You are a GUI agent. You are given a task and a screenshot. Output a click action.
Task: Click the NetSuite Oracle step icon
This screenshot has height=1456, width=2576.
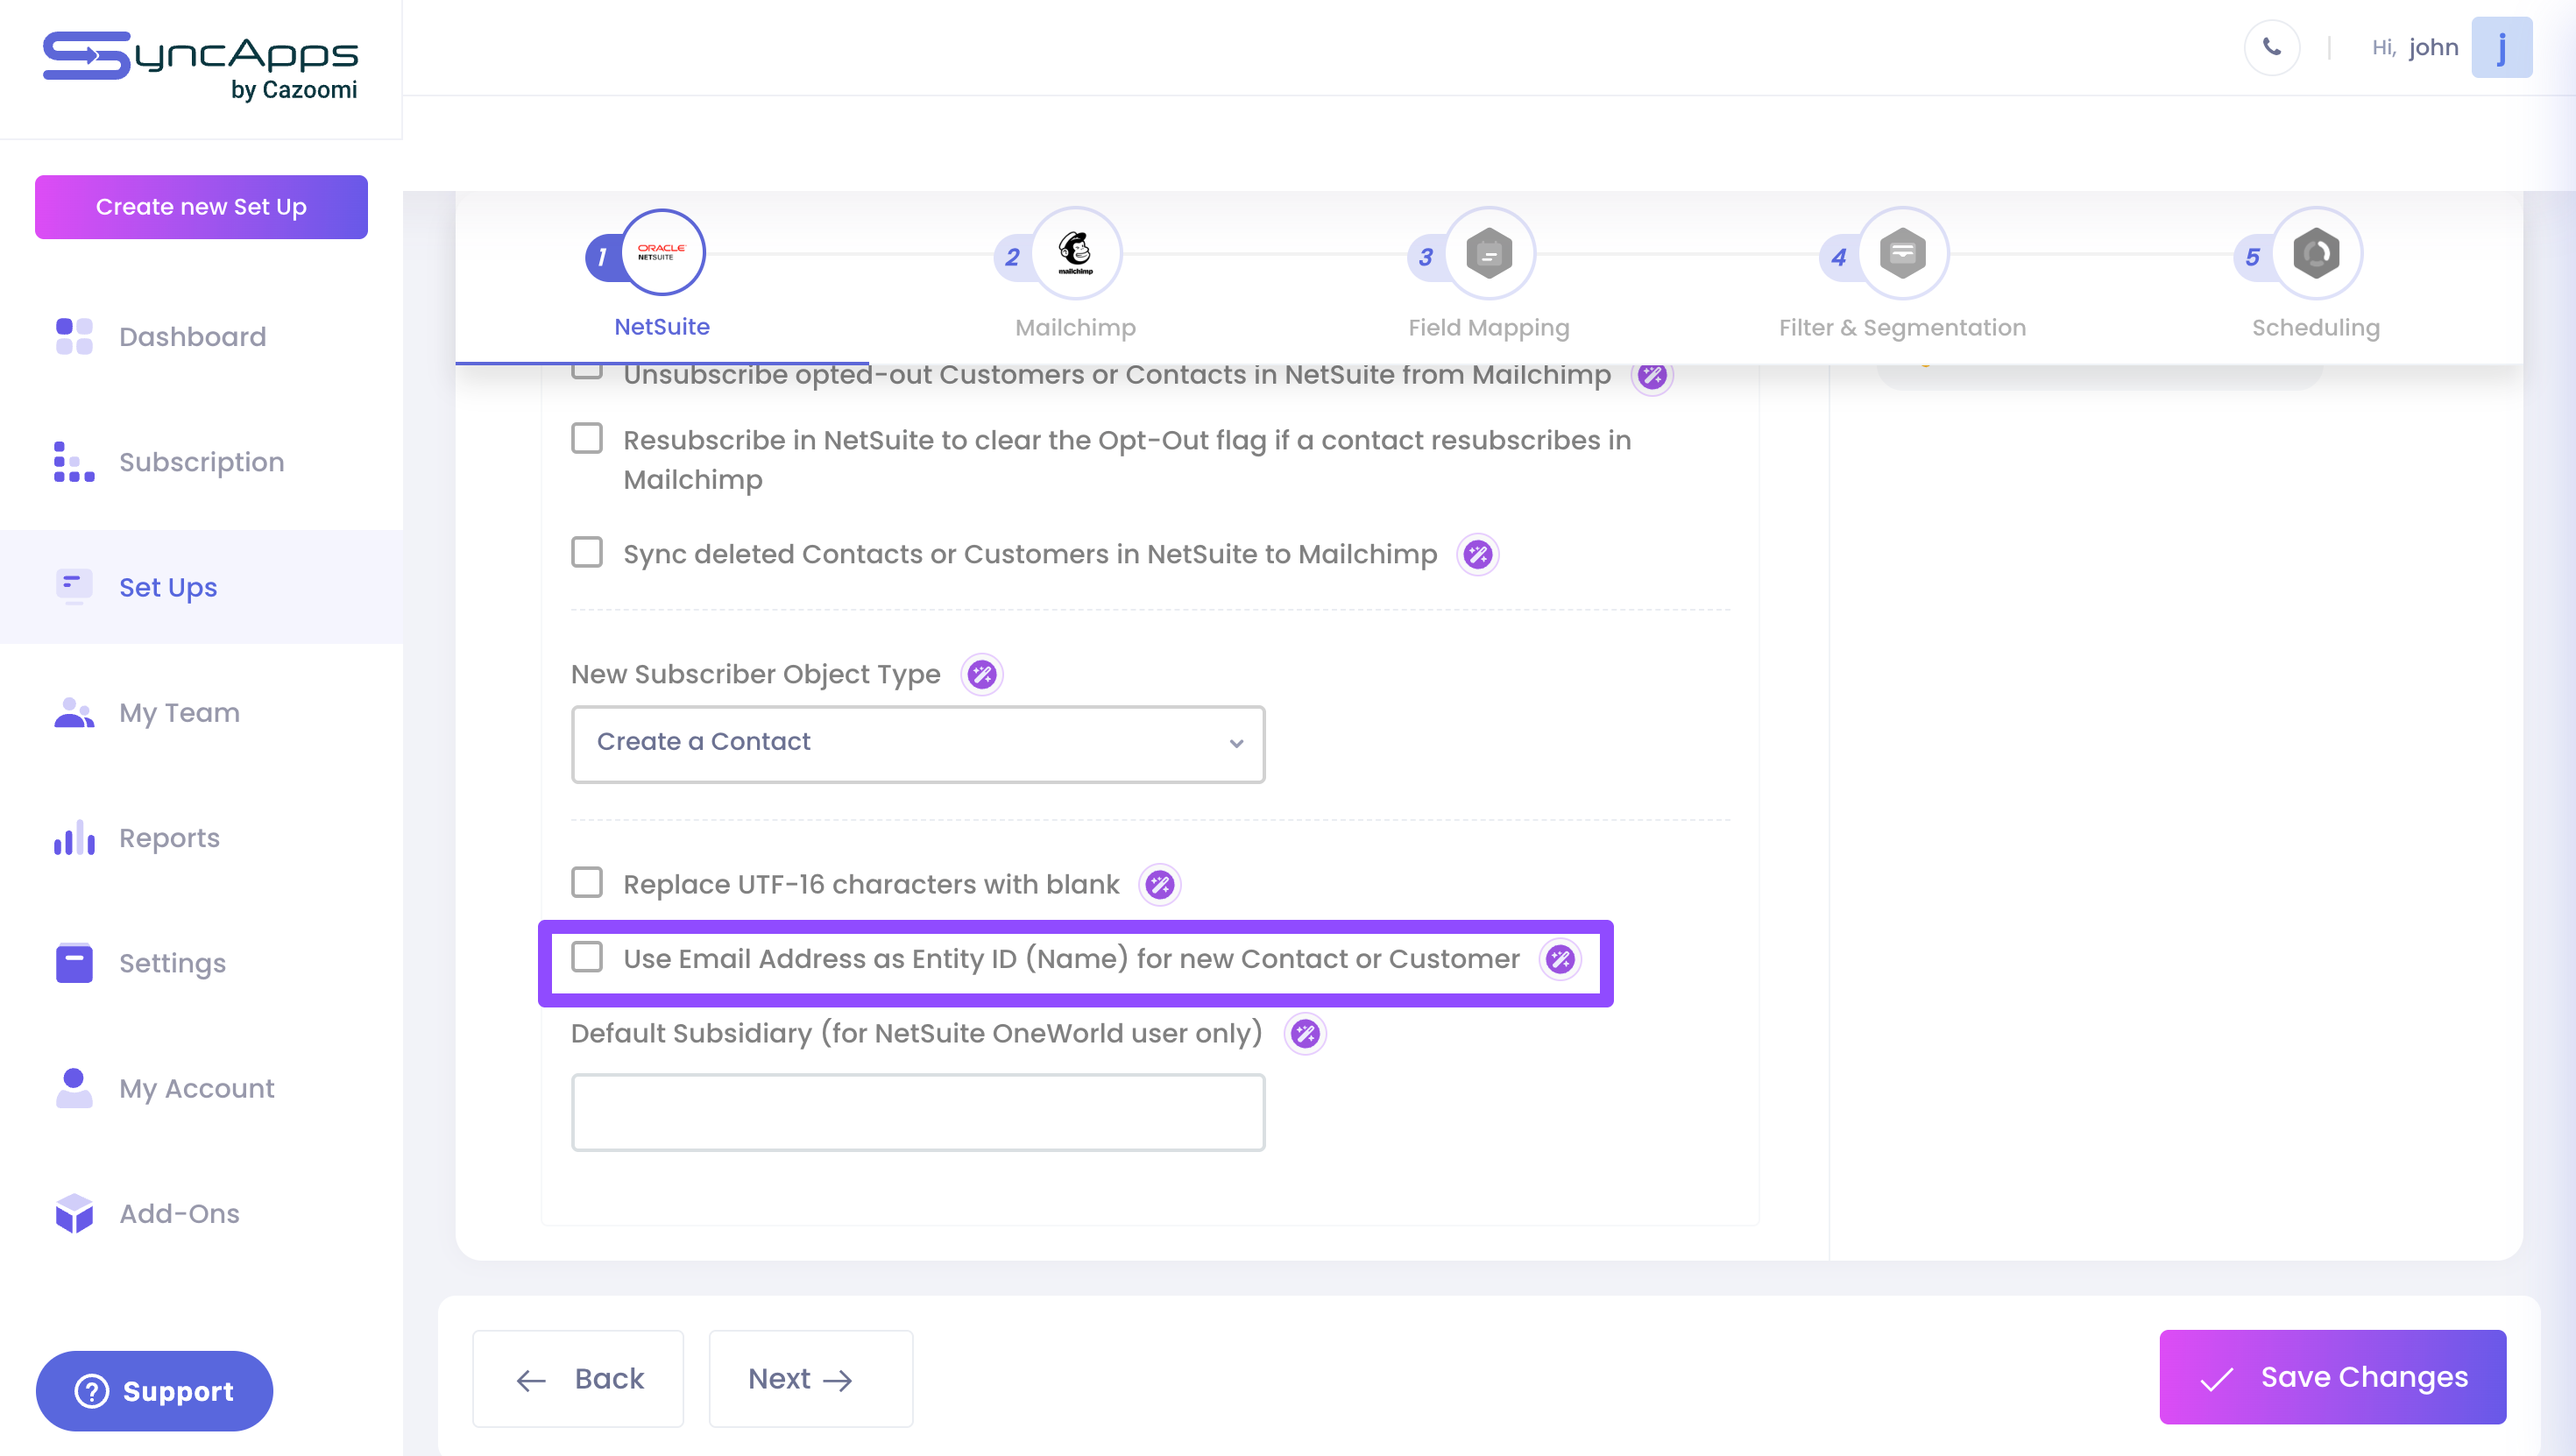click(662, 252)
